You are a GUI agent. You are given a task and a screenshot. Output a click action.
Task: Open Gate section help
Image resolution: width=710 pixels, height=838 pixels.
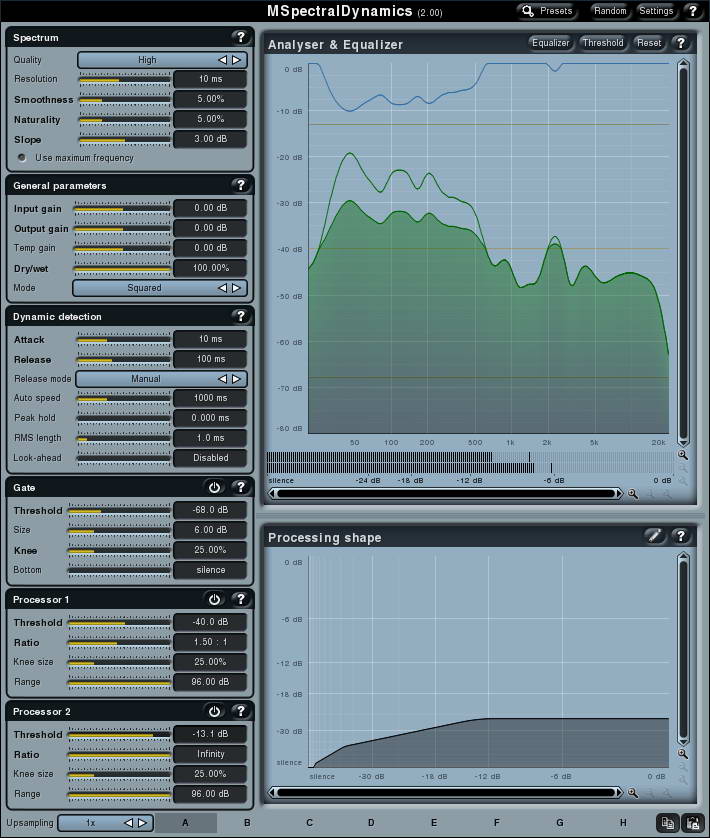pos(241,487)
